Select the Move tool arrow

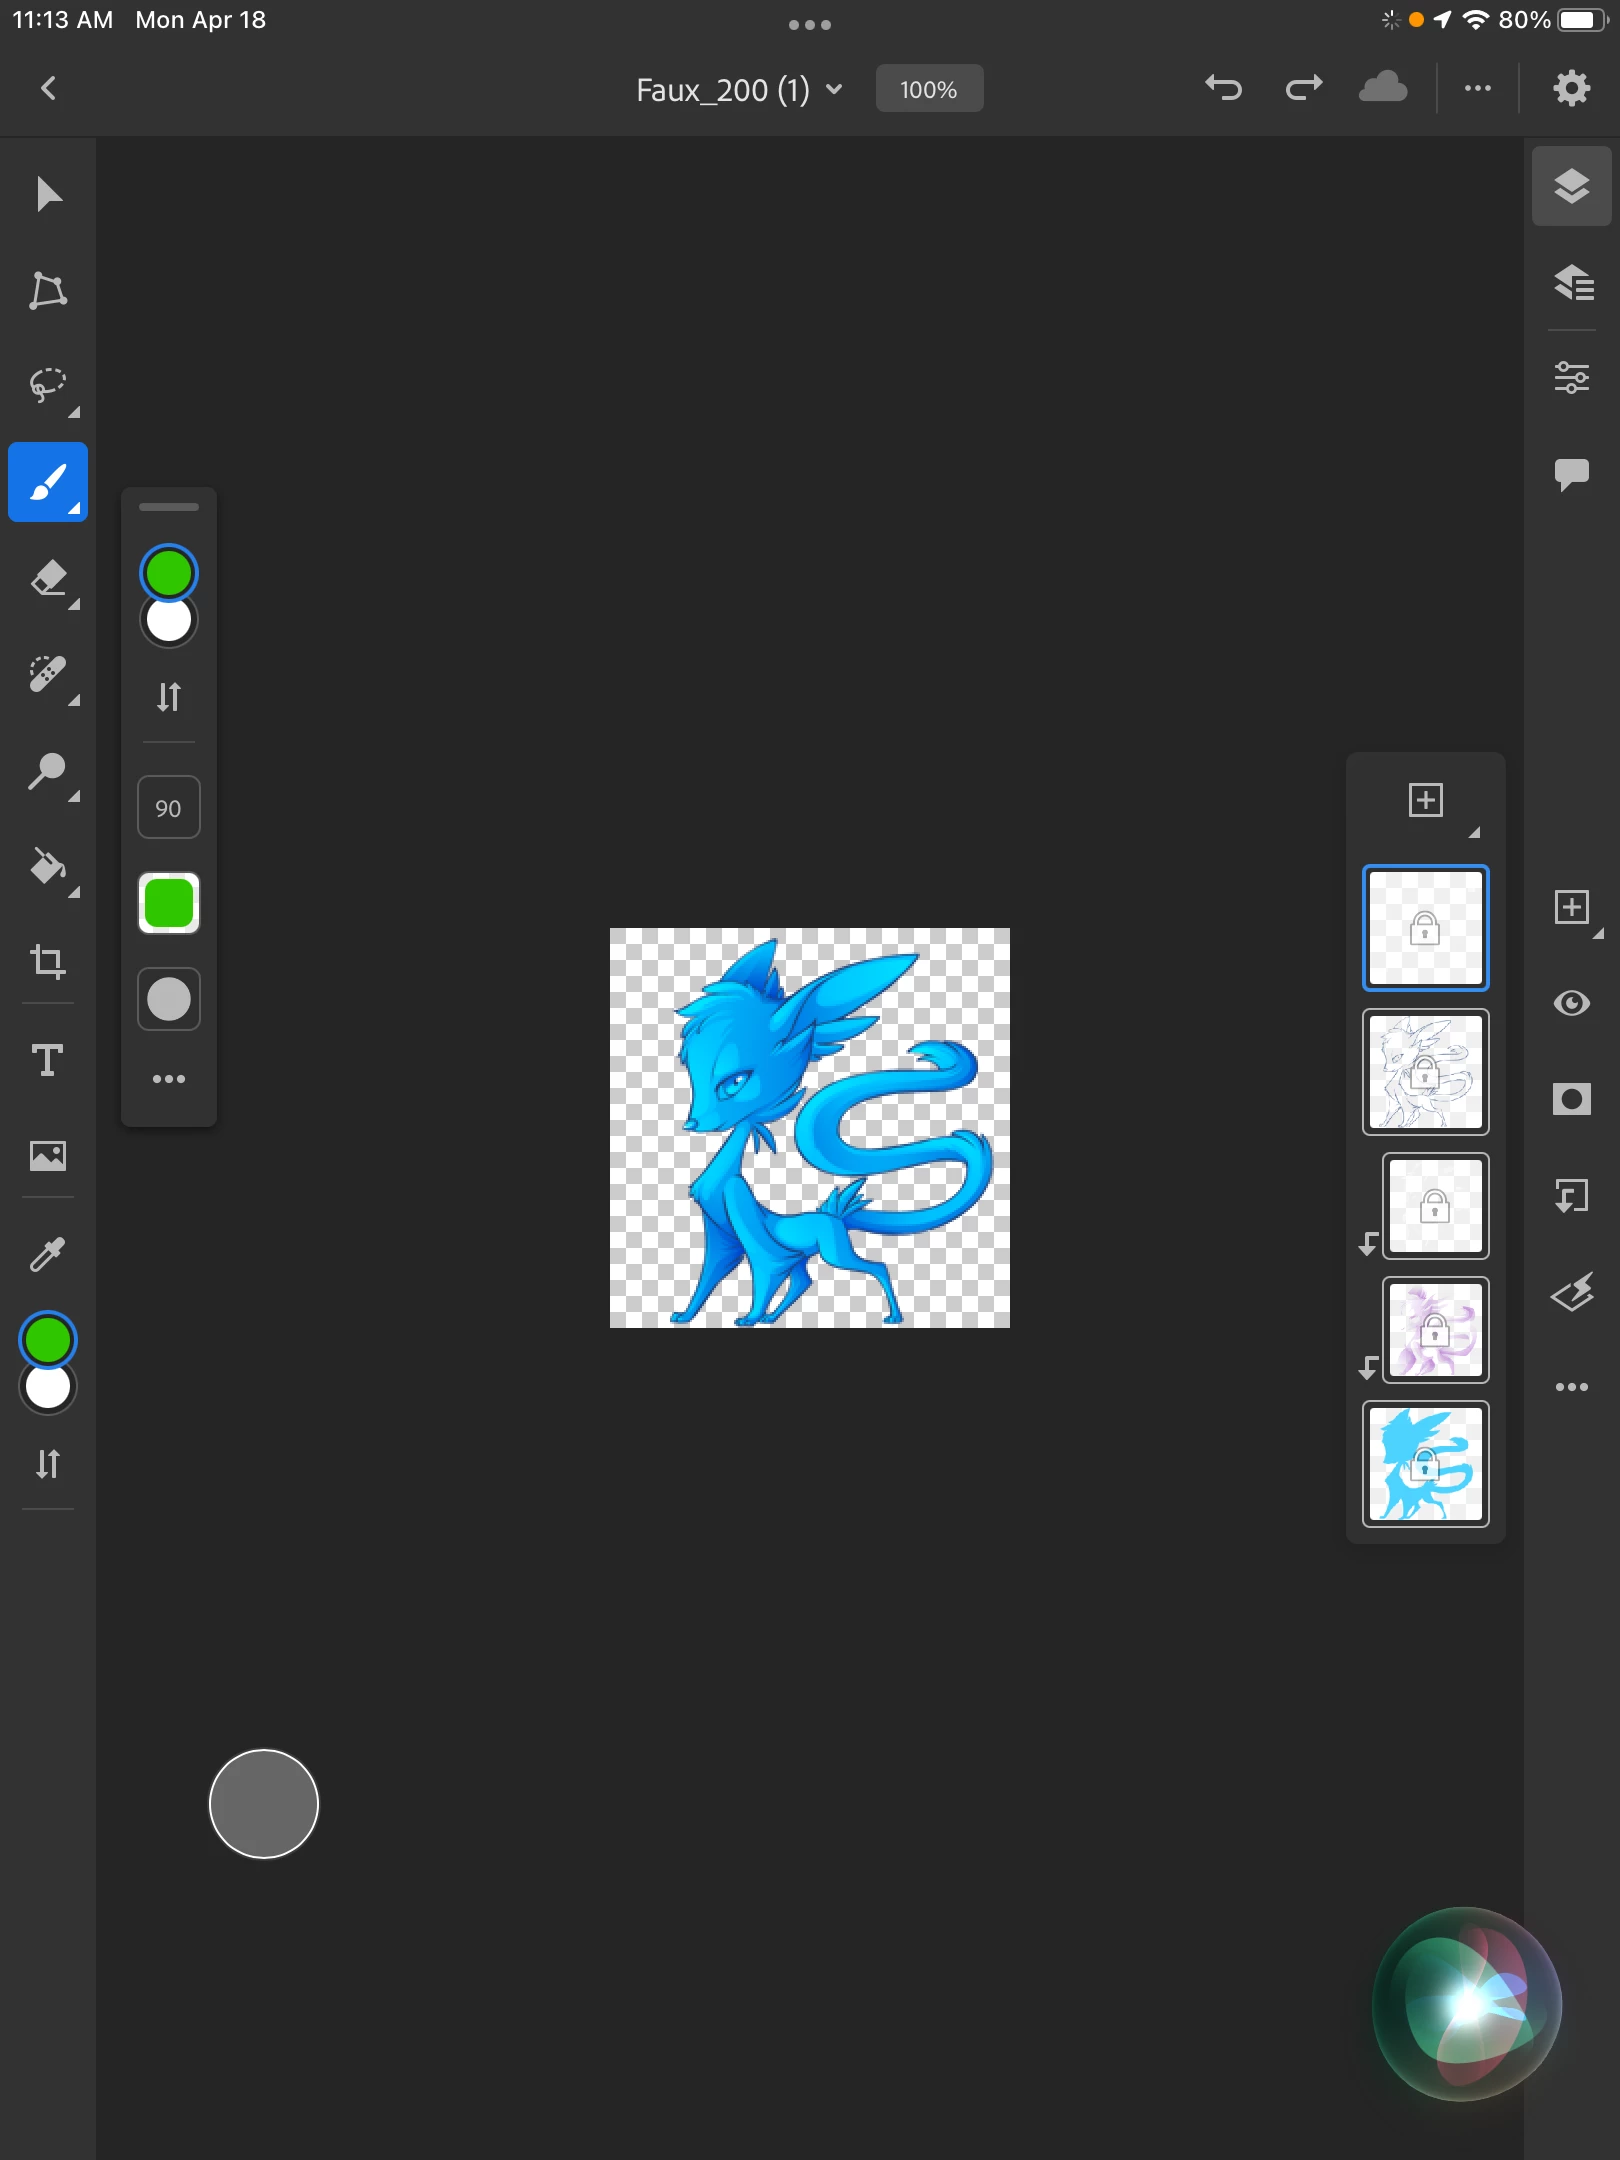[x=48, y=194]
